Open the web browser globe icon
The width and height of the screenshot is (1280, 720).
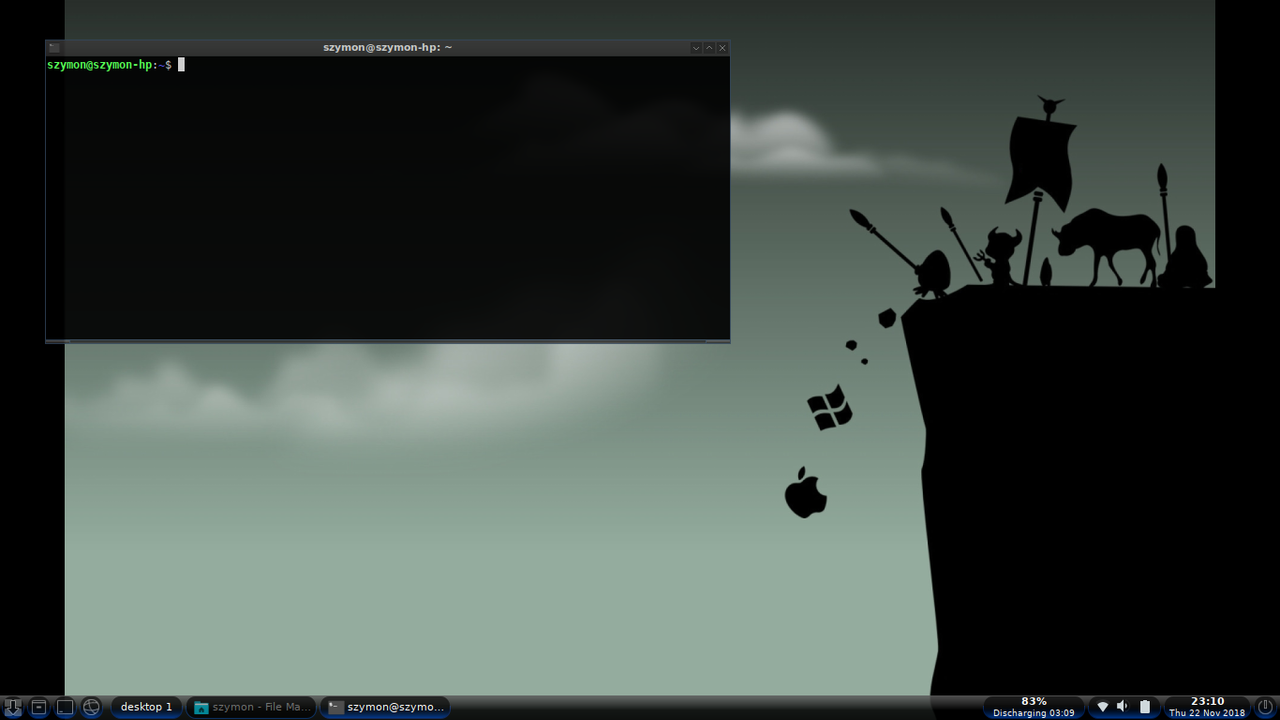(x=91, y=707)
